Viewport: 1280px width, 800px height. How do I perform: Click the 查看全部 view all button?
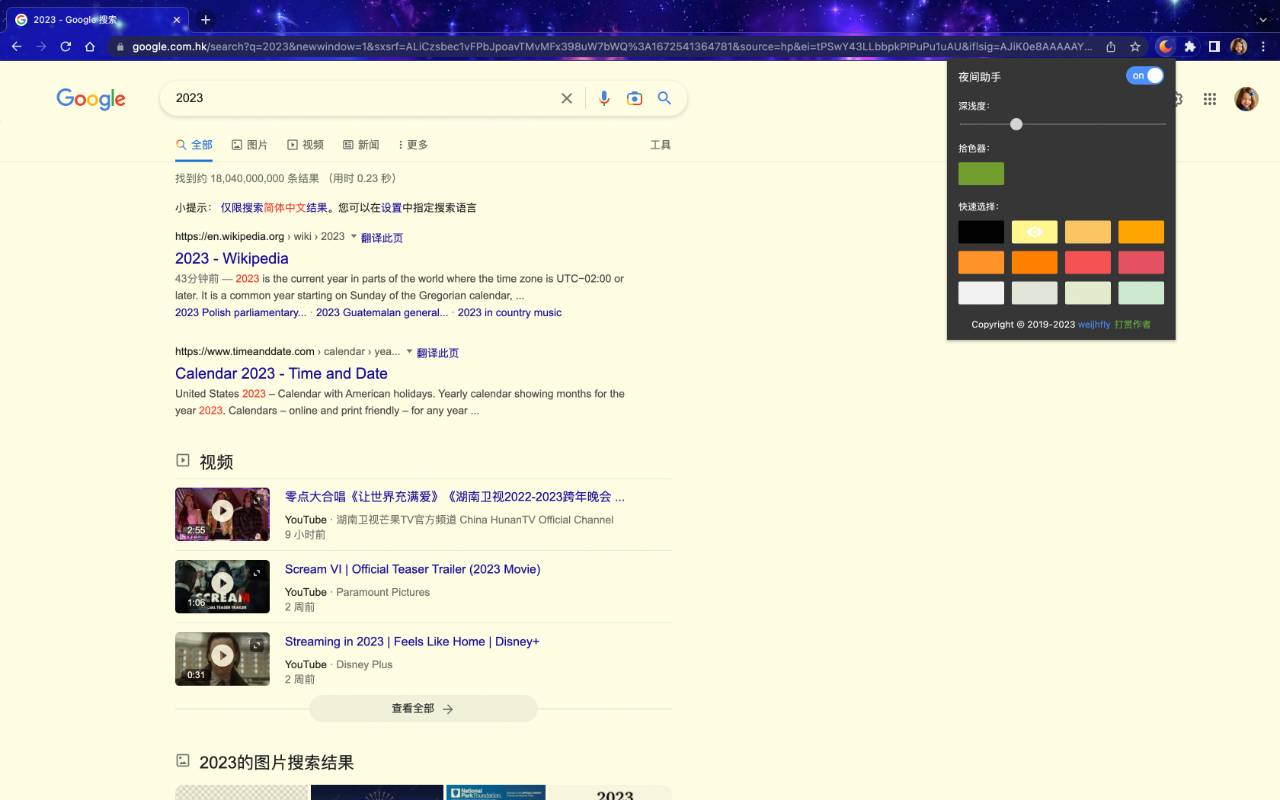coord(423,709)
